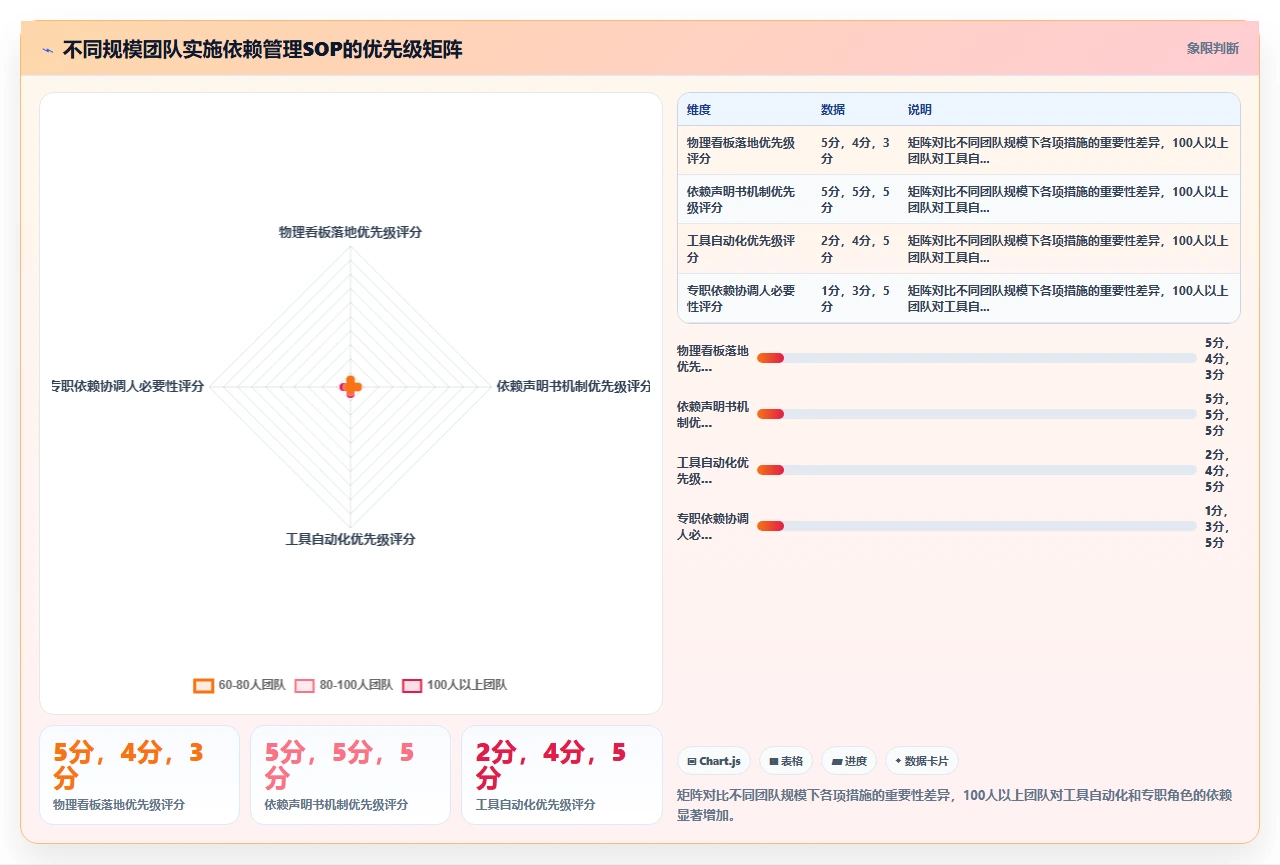Click the 专职依赖协调人必 progress bar

[x=977, y=526]
